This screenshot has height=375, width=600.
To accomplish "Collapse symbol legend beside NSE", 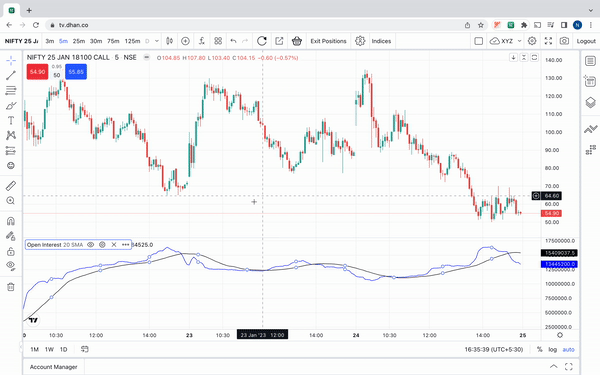I will (x=146, y=57).
